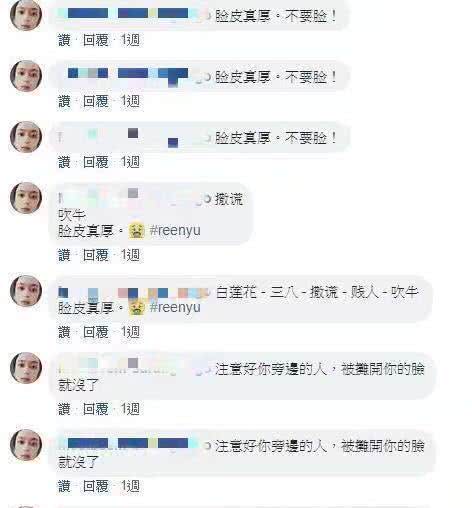Image resolution: width=472 pixels, height=508 pixels.
Task: Open #reenyu hashtag in the 白莲花 comment
Action: 175,307
